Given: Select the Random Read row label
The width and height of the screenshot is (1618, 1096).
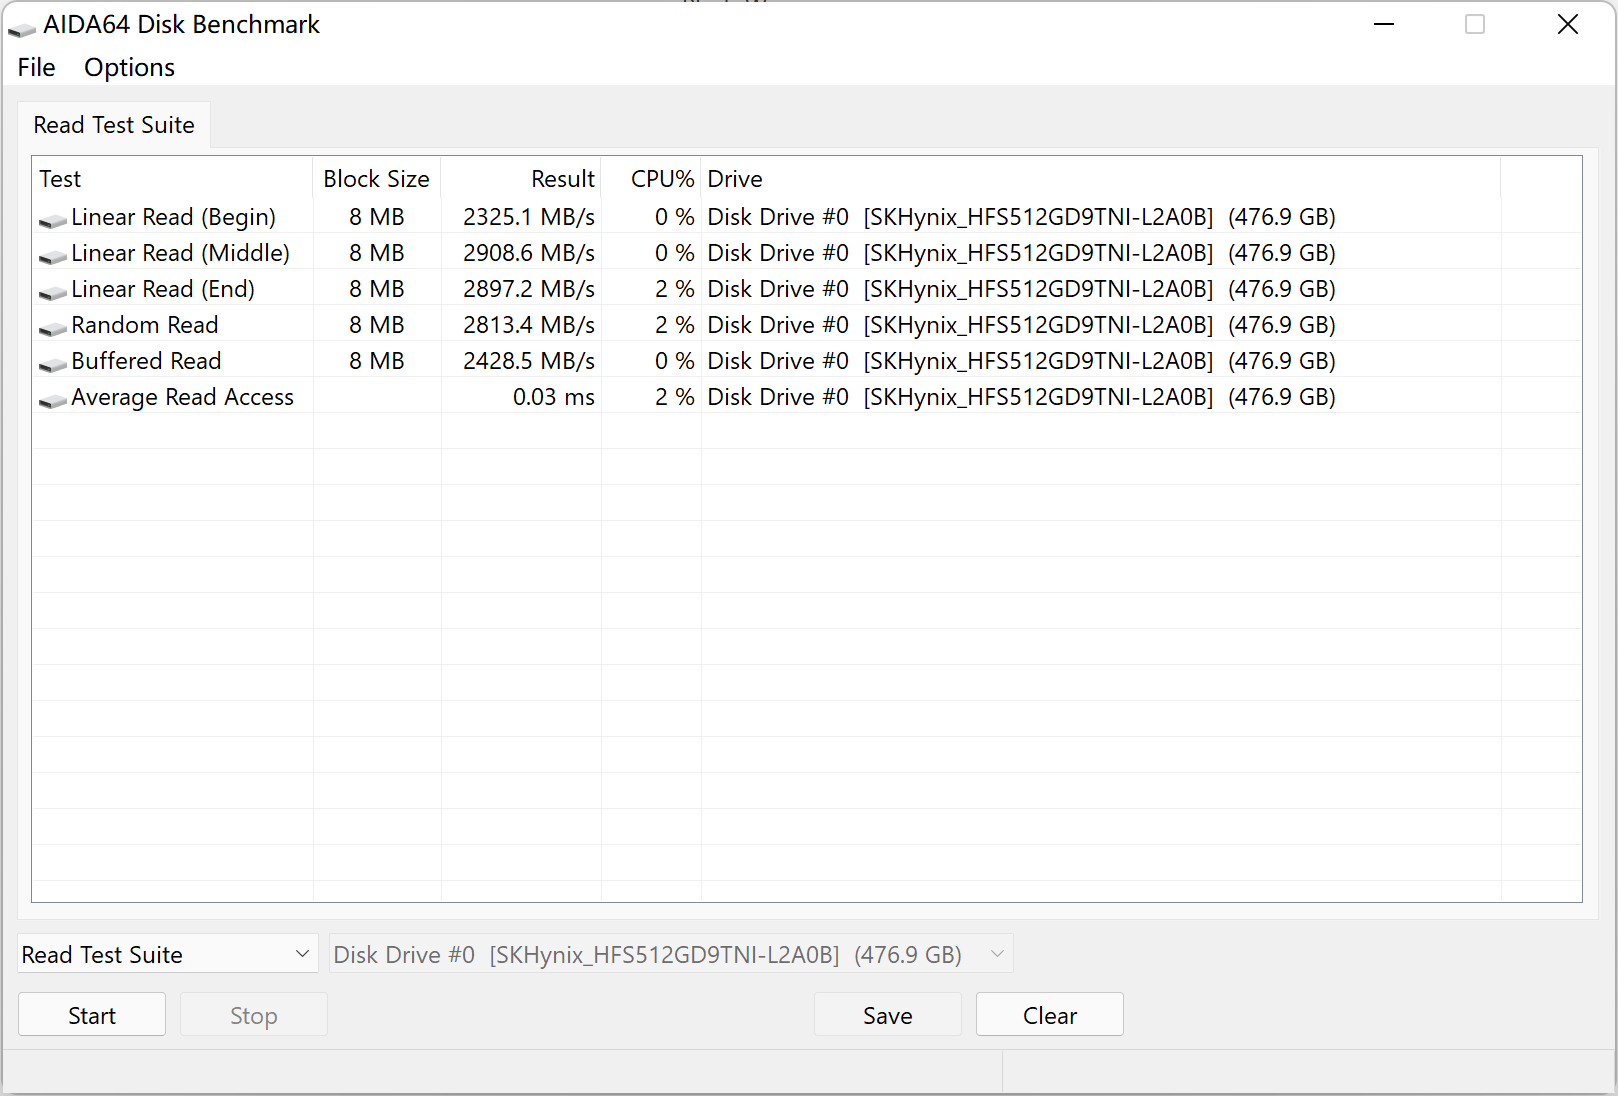Looking at the screenshot, I should coord(145,325).
